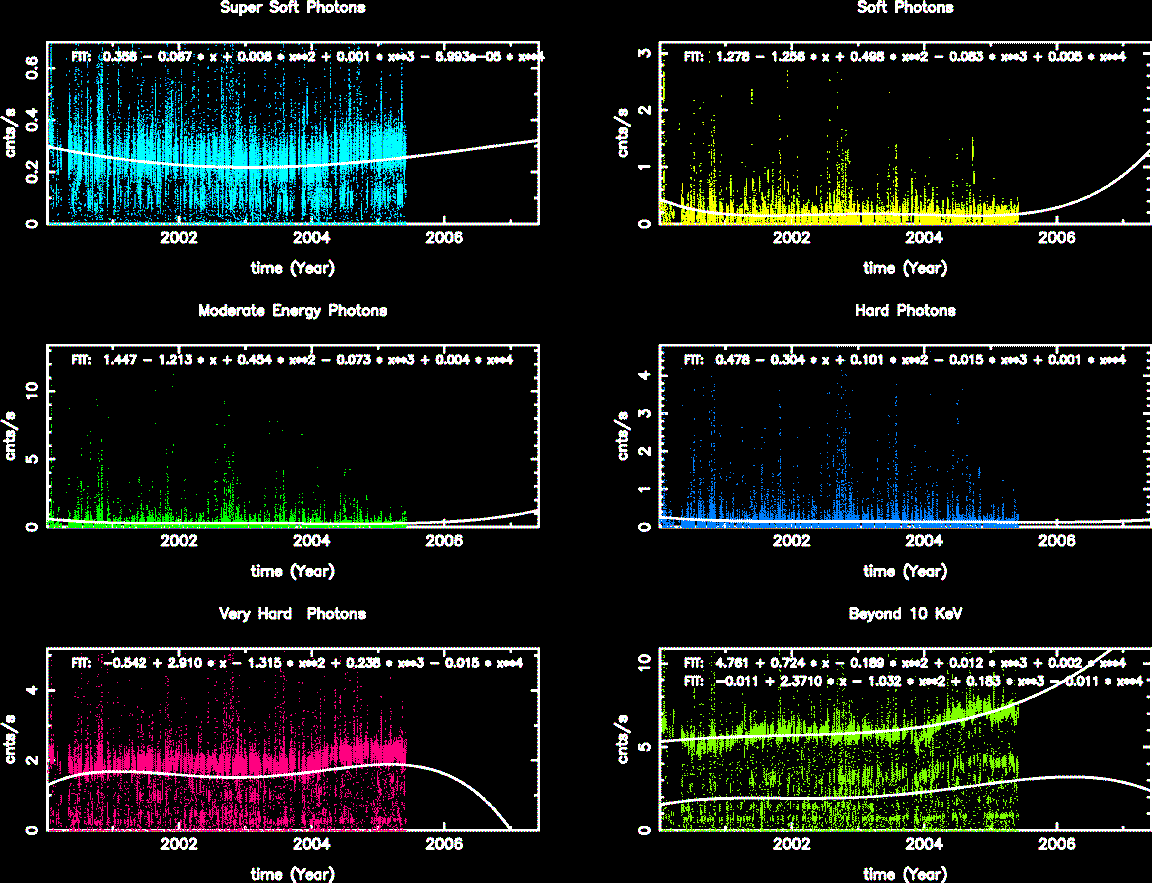The height and width of the screenshot is (883, 1152).
Task: Select the FIT equation in Hard Photons plot
Action: (x=905, y=359)
